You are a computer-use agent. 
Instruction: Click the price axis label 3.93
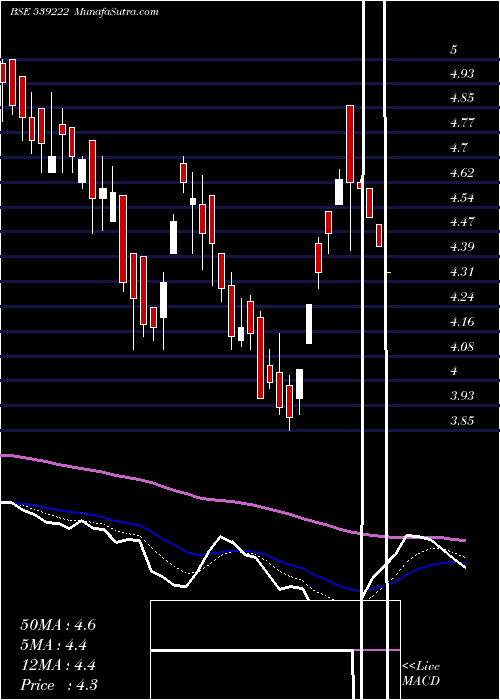[x=462, y=396]
